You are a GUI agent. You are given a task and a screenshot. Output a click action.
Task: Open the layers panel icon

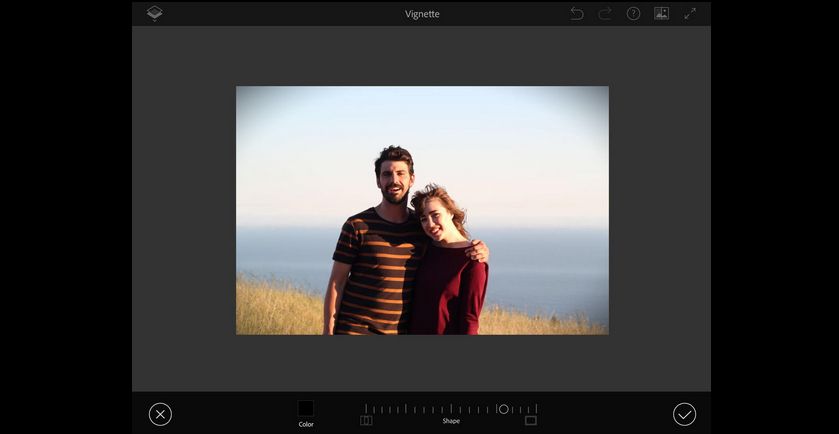tap(155, 13)
